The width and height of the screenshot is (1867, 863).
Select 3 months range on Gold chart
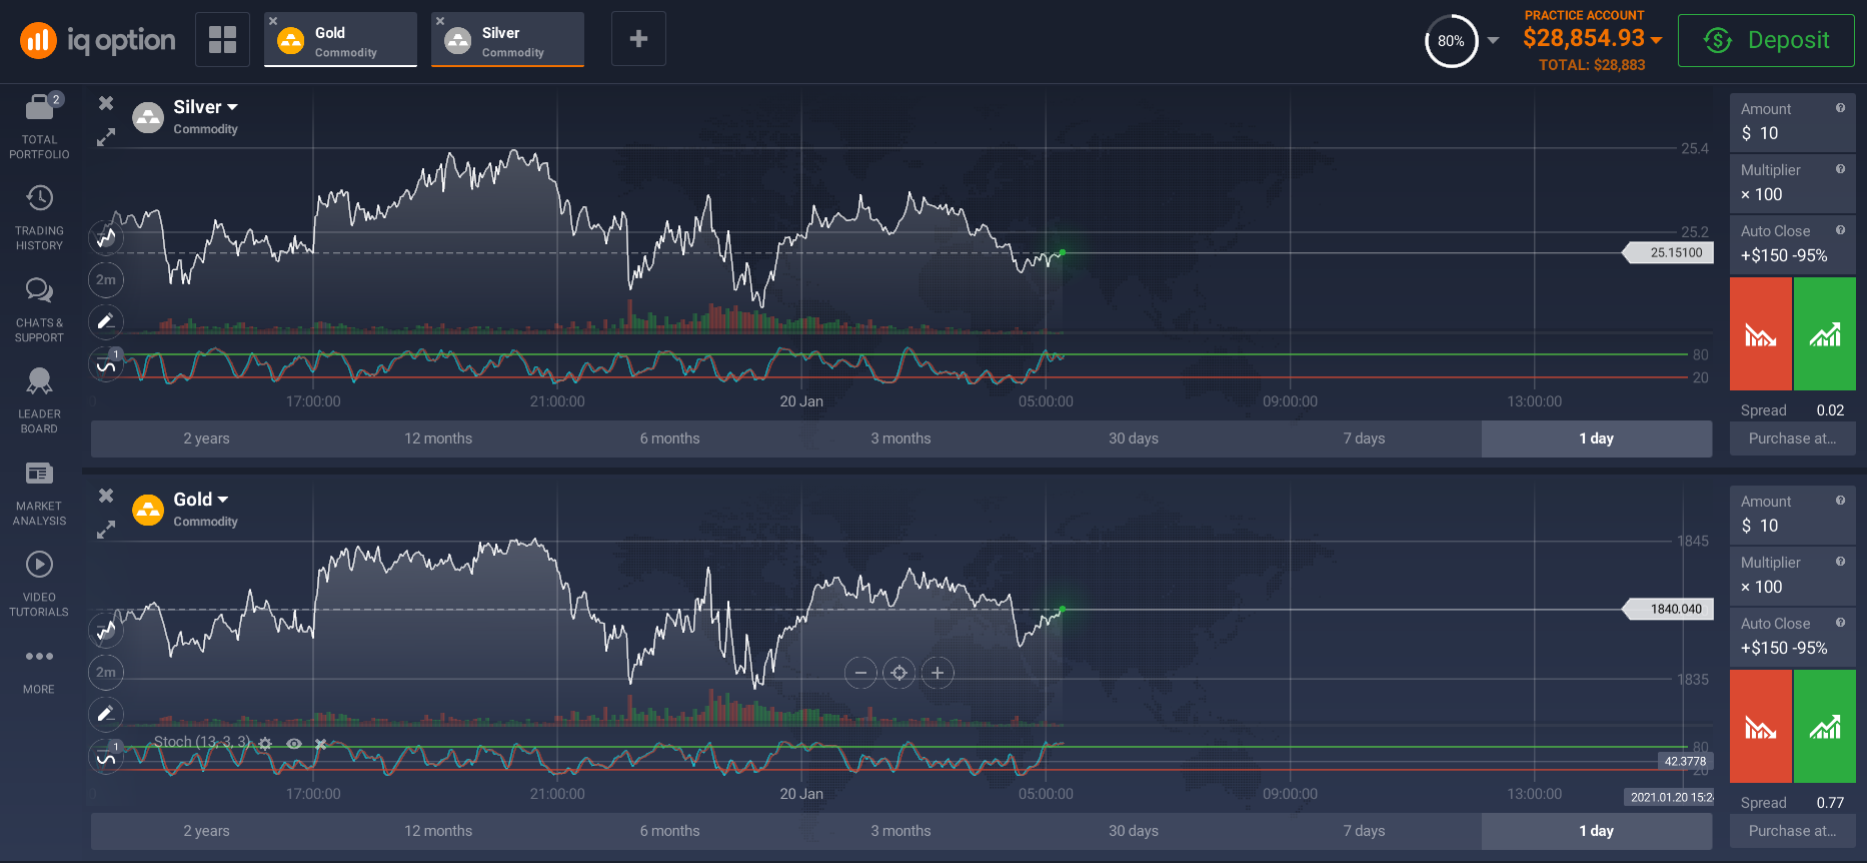(901, 831)
